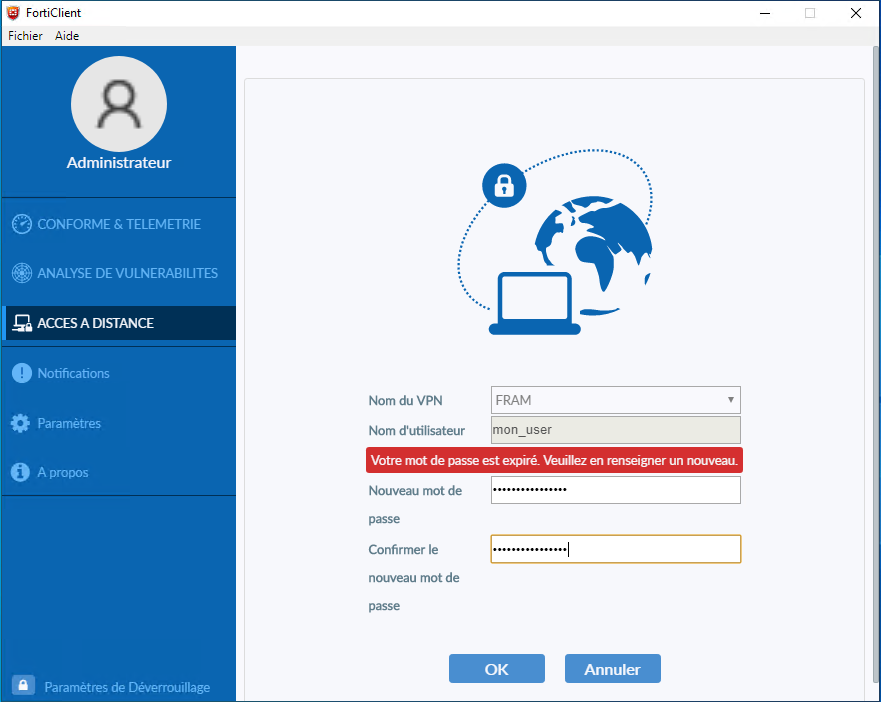
Task: Click the padlock icon for unlock settings
Action: 23,686
